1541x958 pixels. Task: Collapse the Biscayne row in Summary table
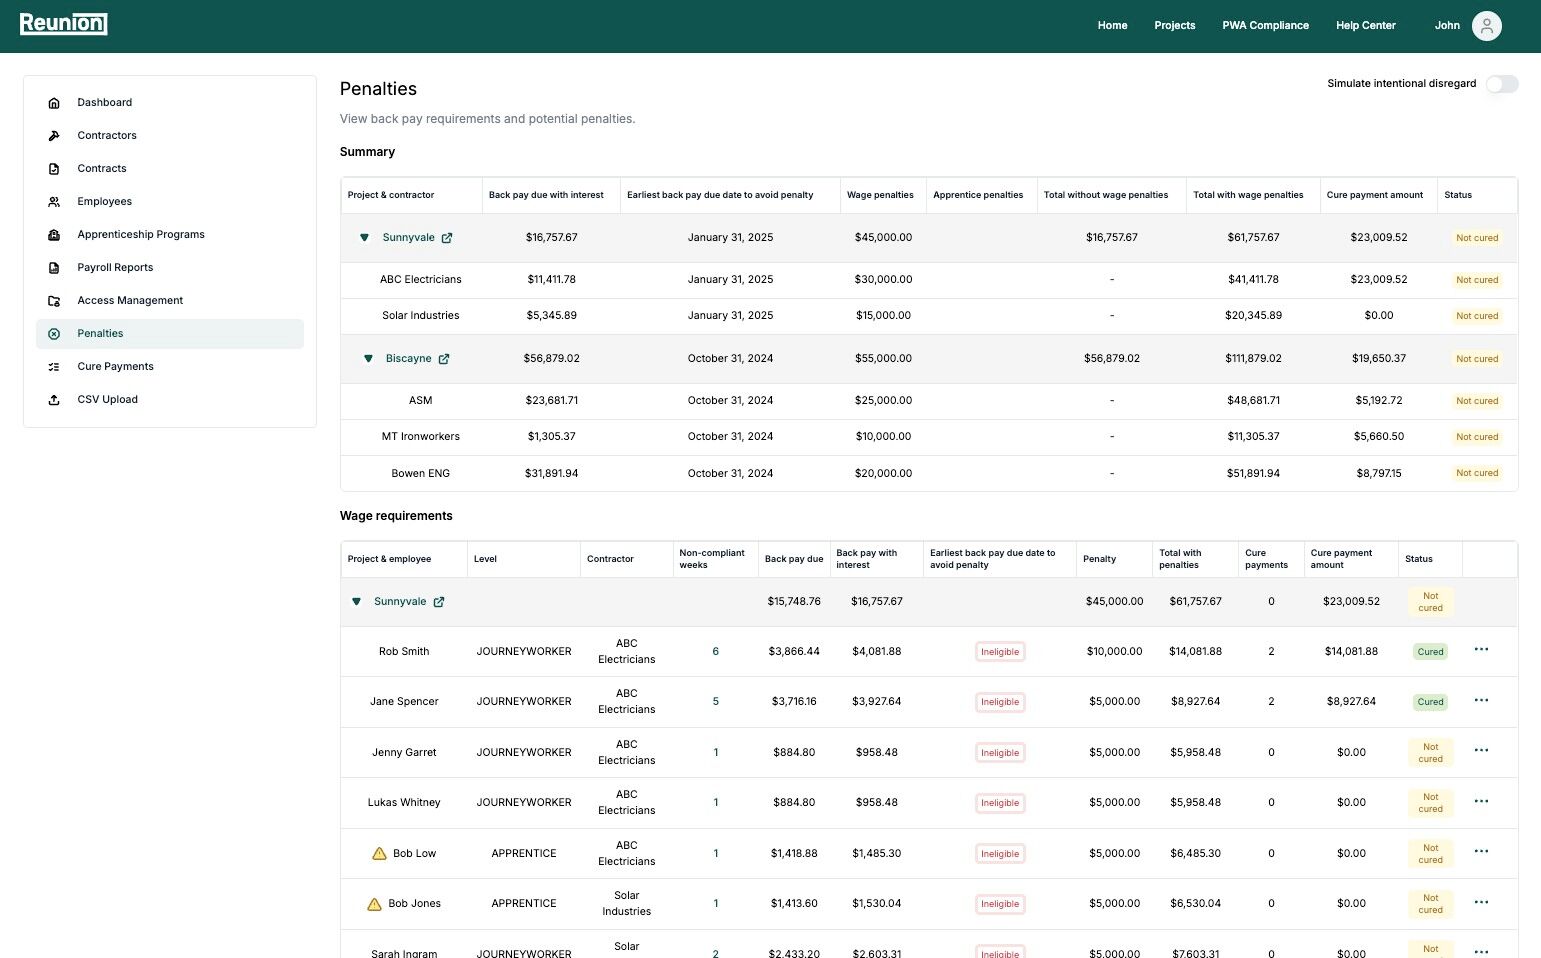(368, 359)
